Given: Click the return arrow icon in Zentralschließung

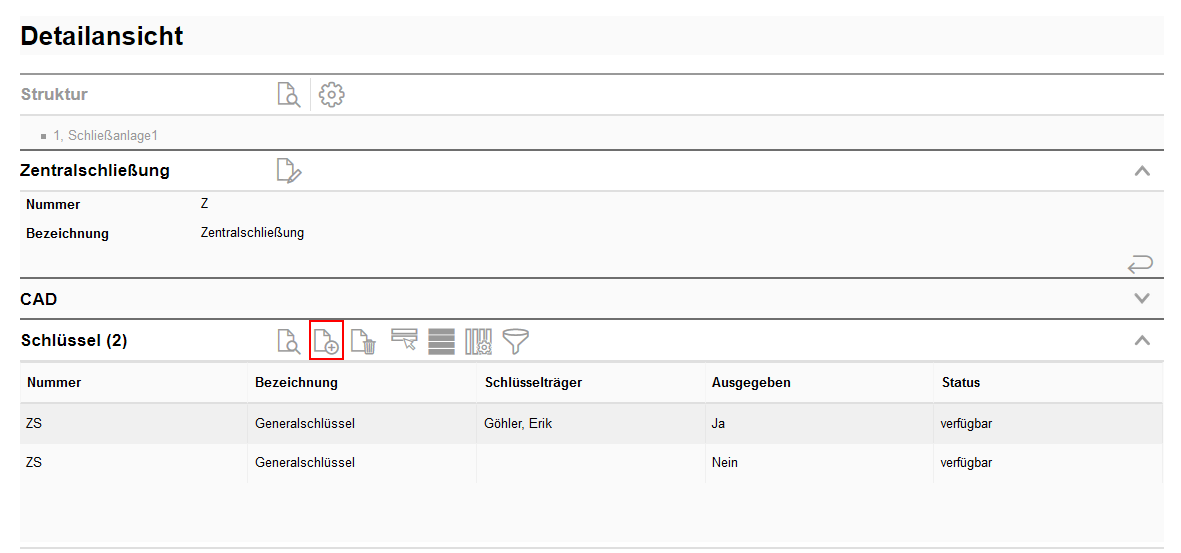Looking at the screenshot, I should pos(1140,264).
